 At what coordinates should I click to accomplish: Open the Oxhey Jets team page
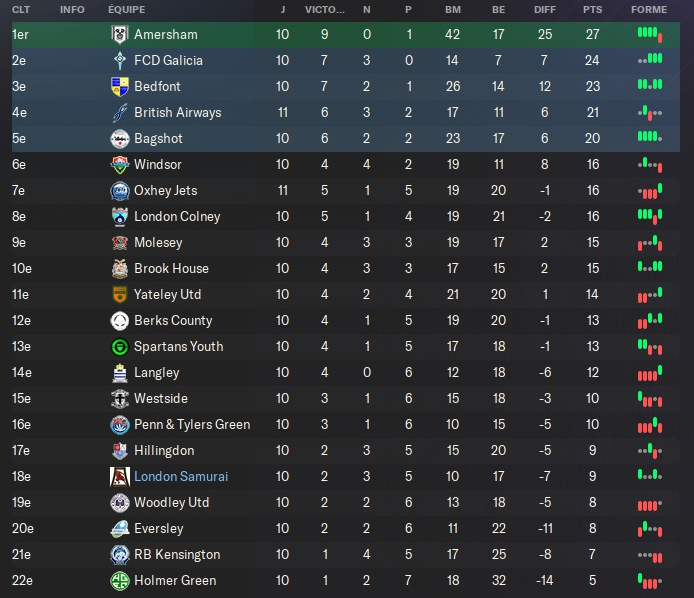(x=166, y=190)
